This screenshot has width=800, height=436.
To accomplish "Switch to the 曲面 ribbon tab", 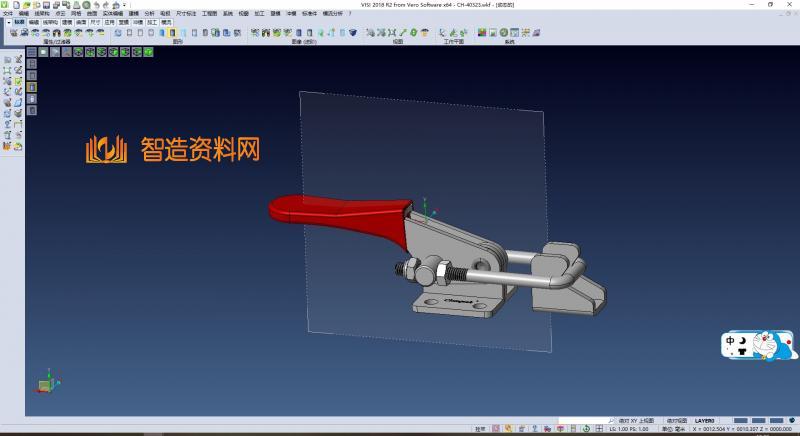I will [x=81, y=22].
